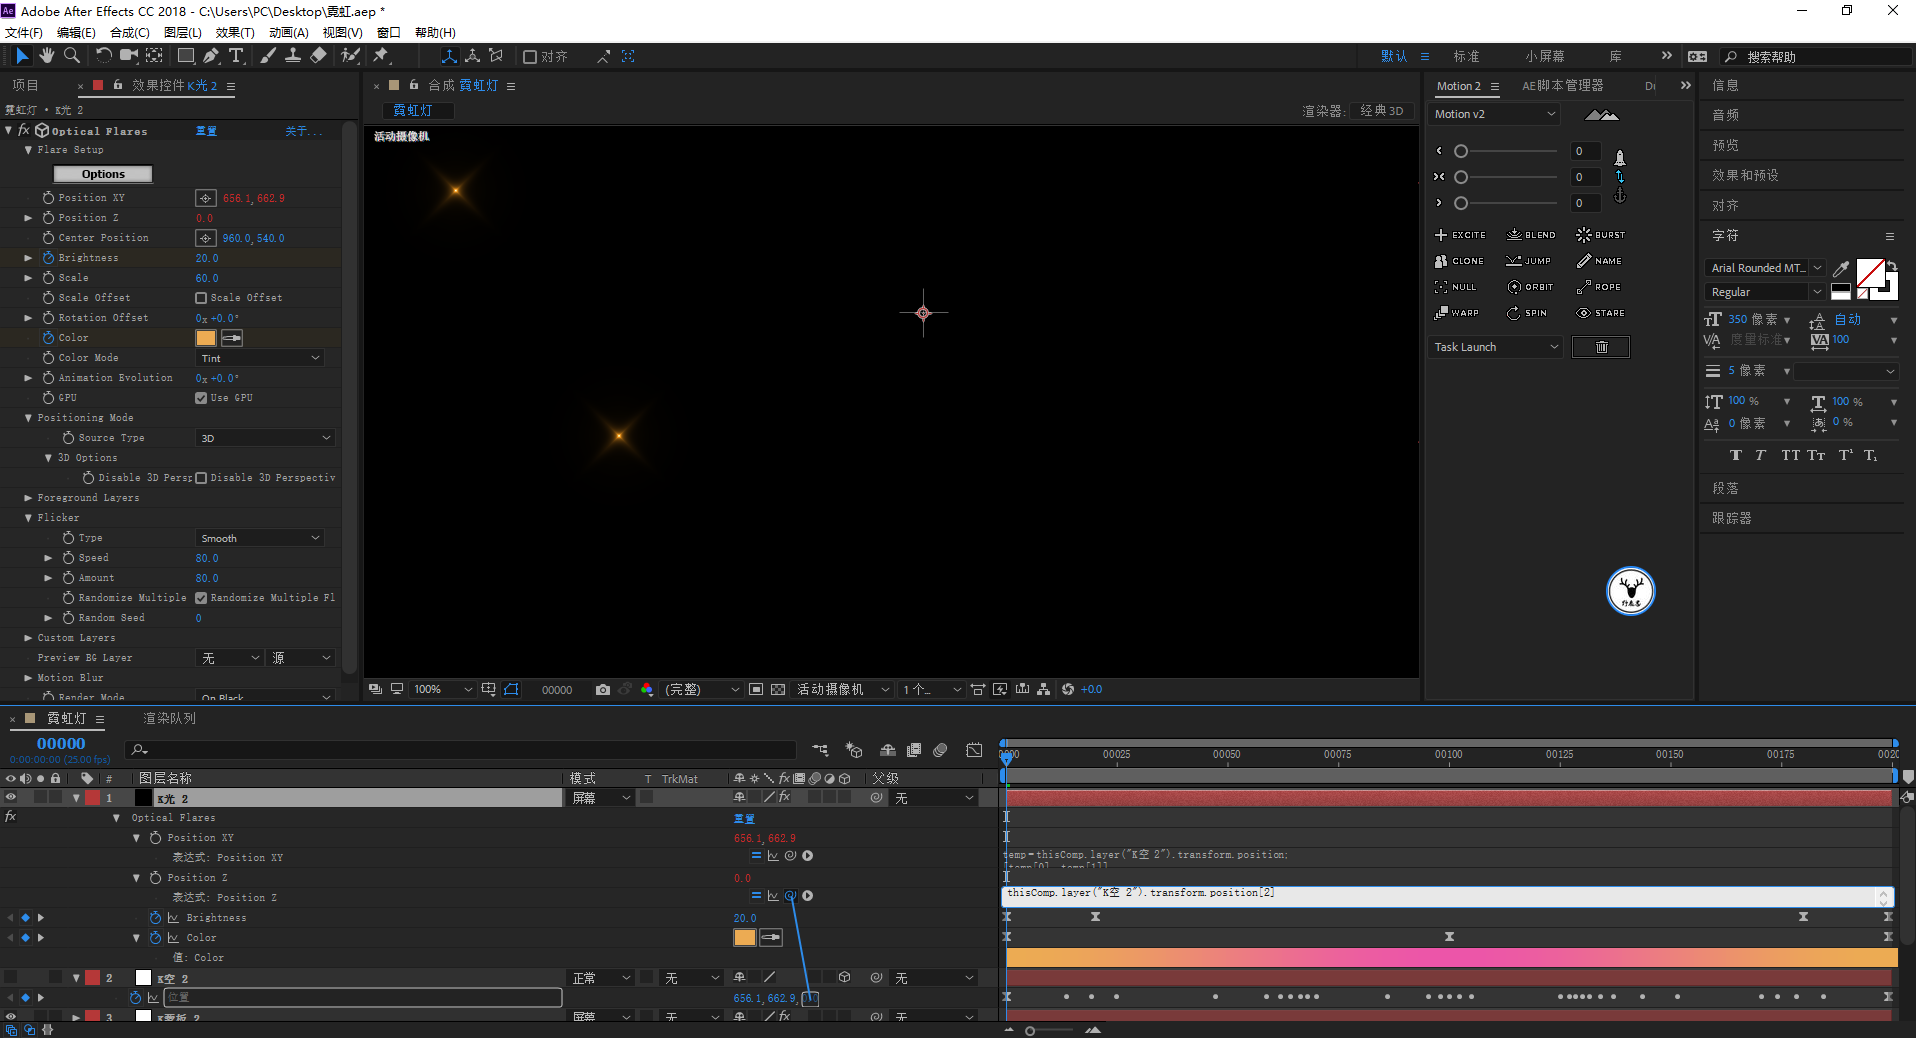Select the Rectangle shape tool
Screen dimensions: 1916x1038
point(186,56)
